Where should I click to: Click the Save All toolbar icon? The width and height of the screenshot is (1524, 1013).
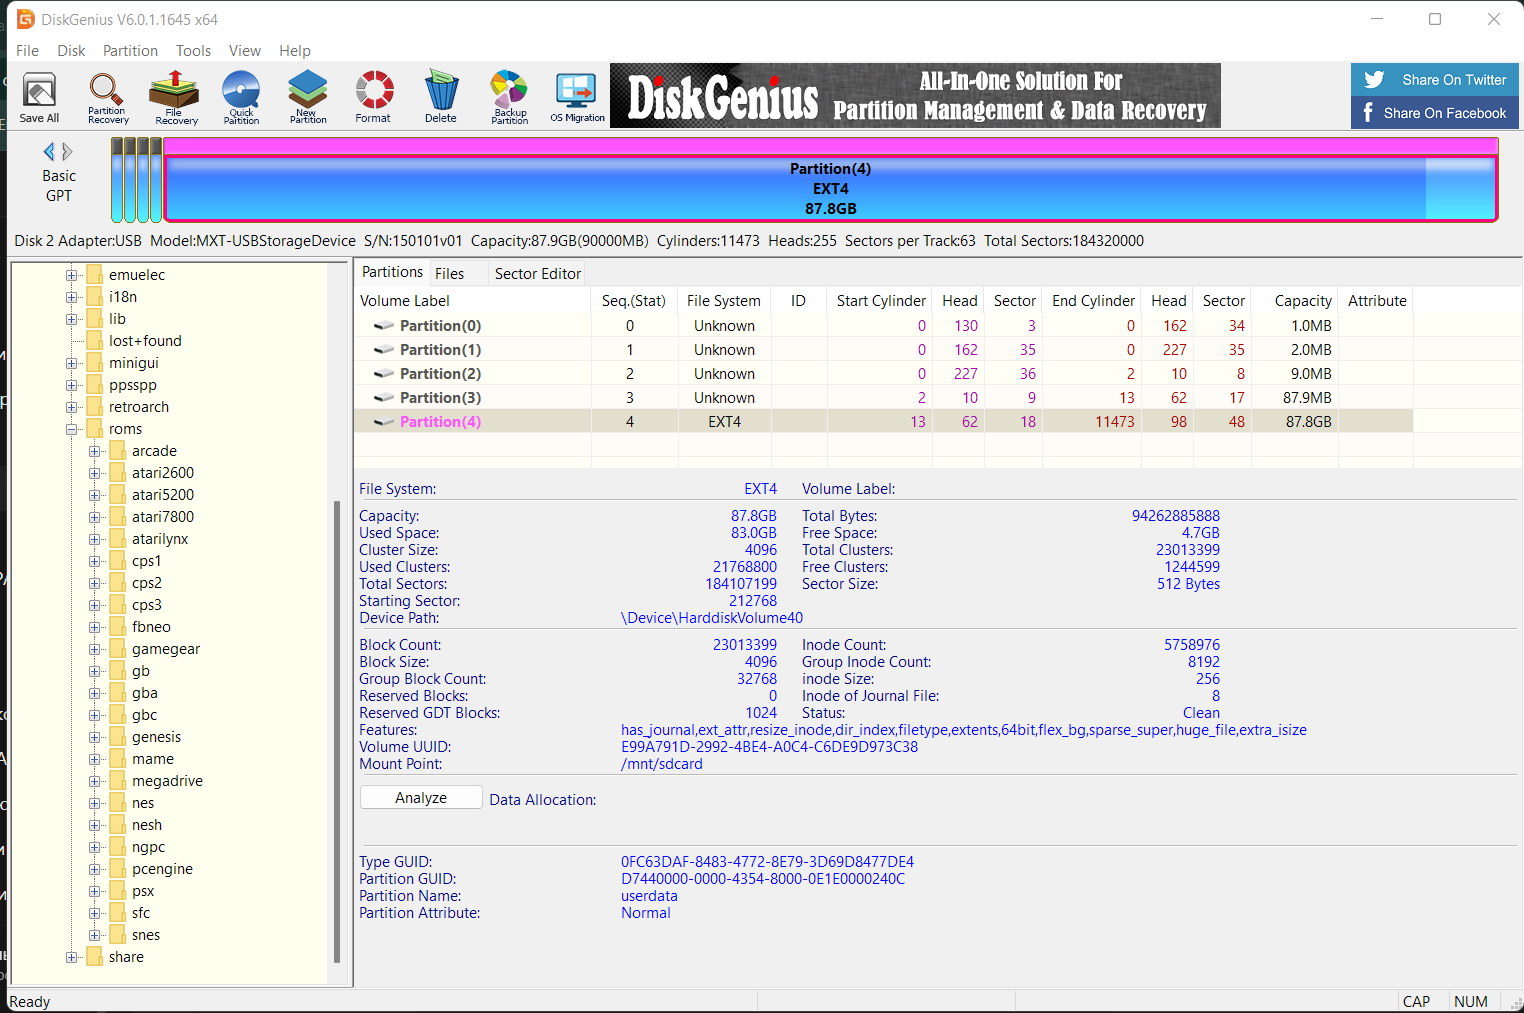tap(39, 97)
